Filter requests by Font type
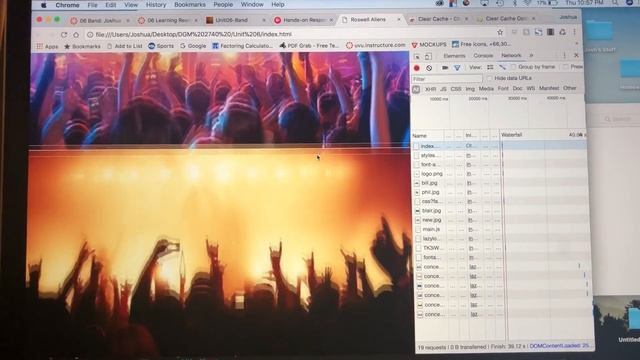Image resolution: width=640 pixels, height=360 pixels. pos(503,88)
